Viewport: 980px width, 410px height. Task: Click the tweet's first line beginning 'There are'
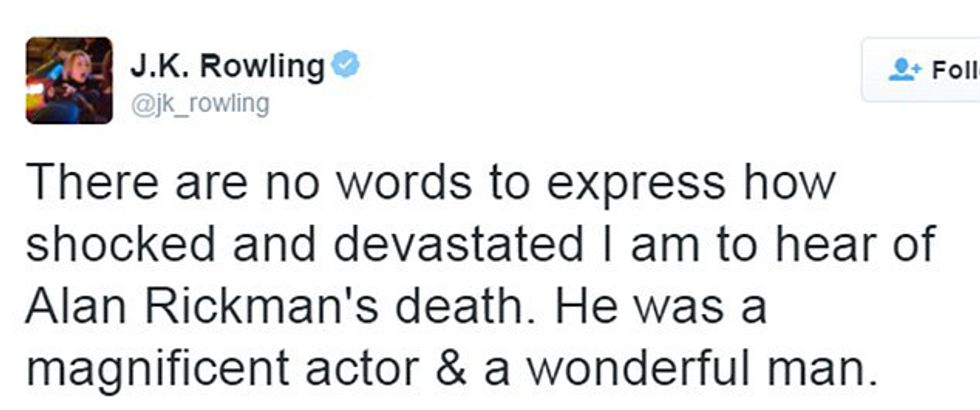tap(430, 185)
